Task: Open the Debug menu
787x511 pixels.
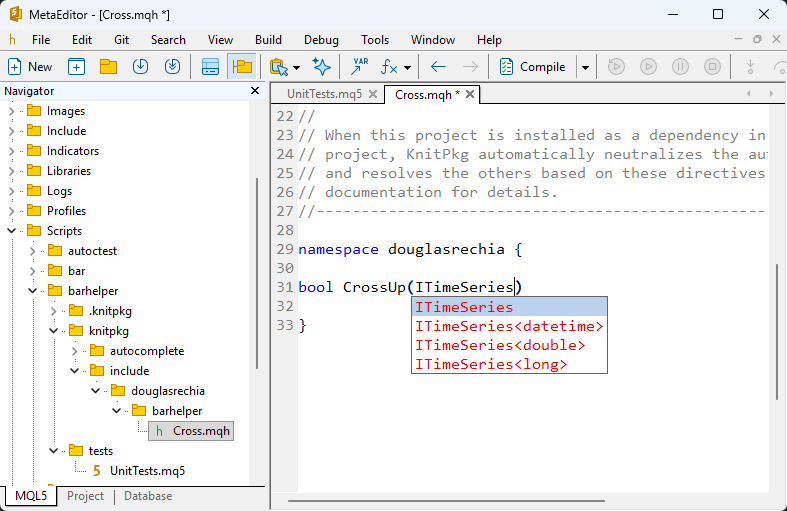Action: pyautogui.click(x=321, y=40)
